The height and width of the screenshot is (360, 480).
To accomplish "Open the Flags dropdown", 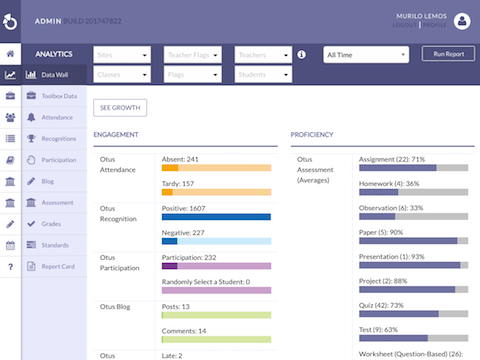I will [x=193, y=74].
